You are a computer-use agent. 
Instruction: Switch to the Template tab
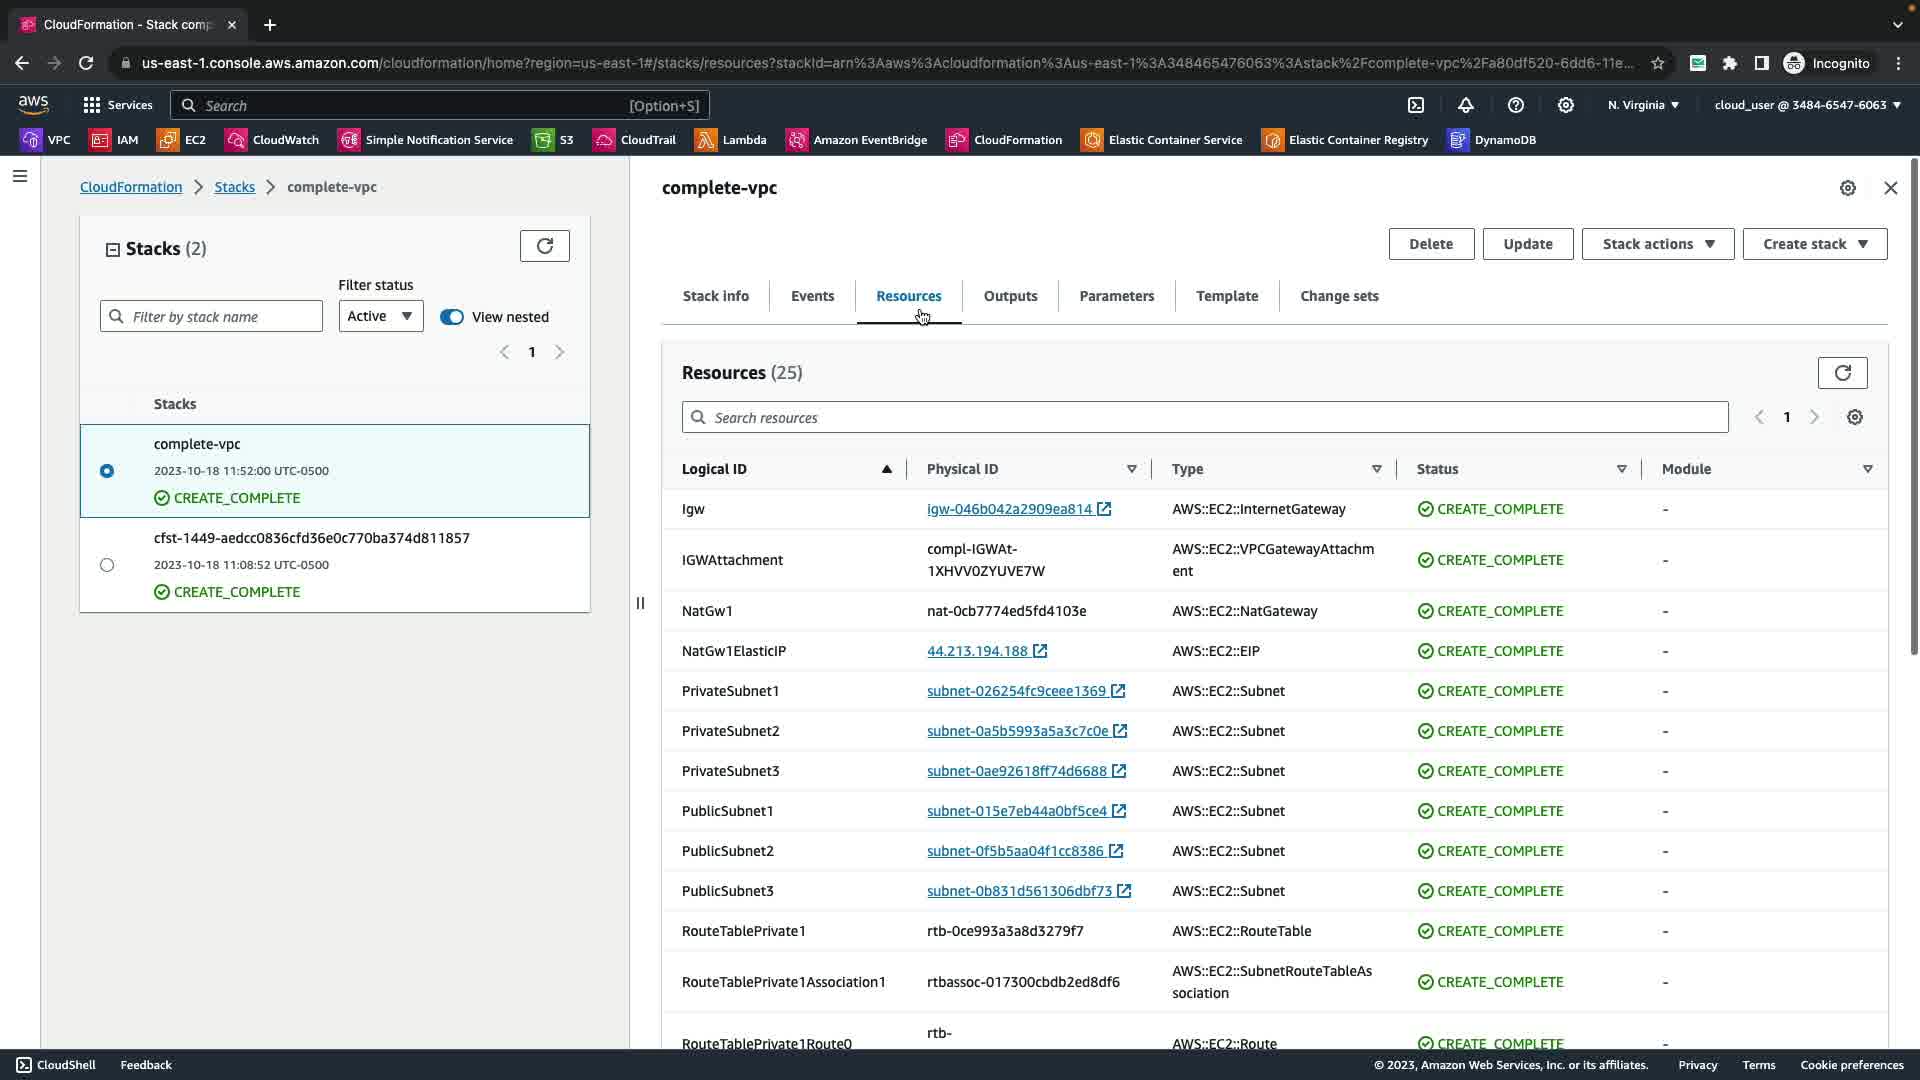pos(1226,296)
